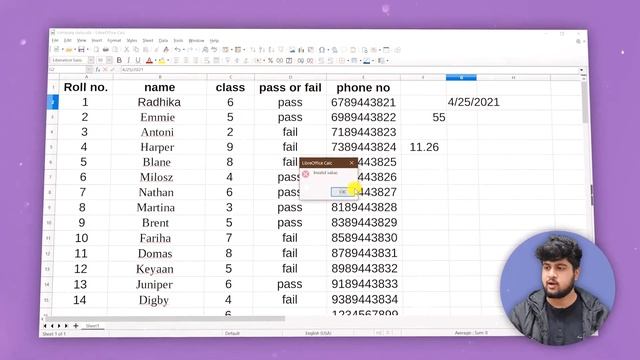This screenshot has width=640, height=360.
Task: Go to first sheet navigation arrow
Action: click(x=45, y=326)
